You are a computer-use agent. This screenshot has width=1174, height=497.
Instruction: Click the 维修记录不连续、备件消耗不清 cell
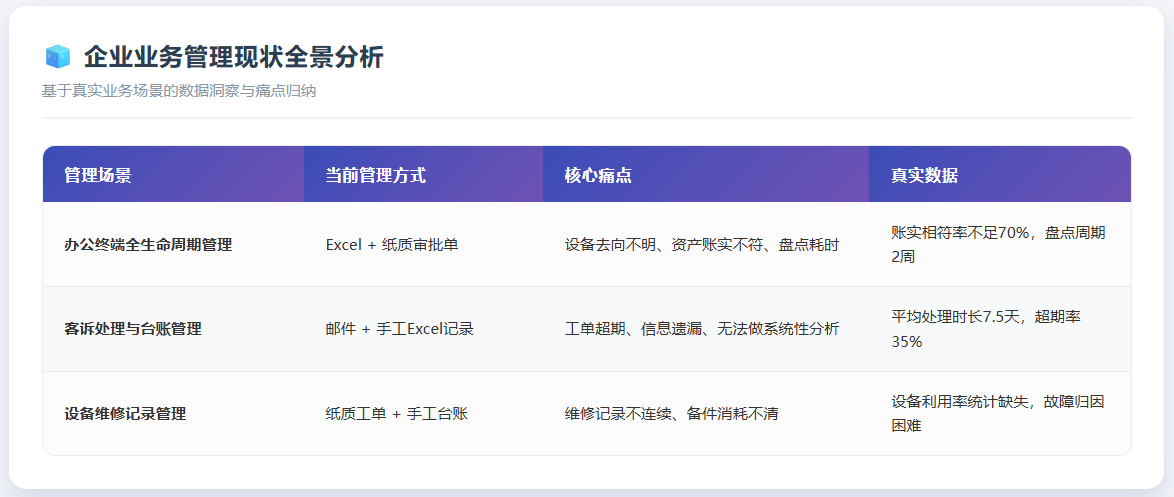tap(706, 414)
